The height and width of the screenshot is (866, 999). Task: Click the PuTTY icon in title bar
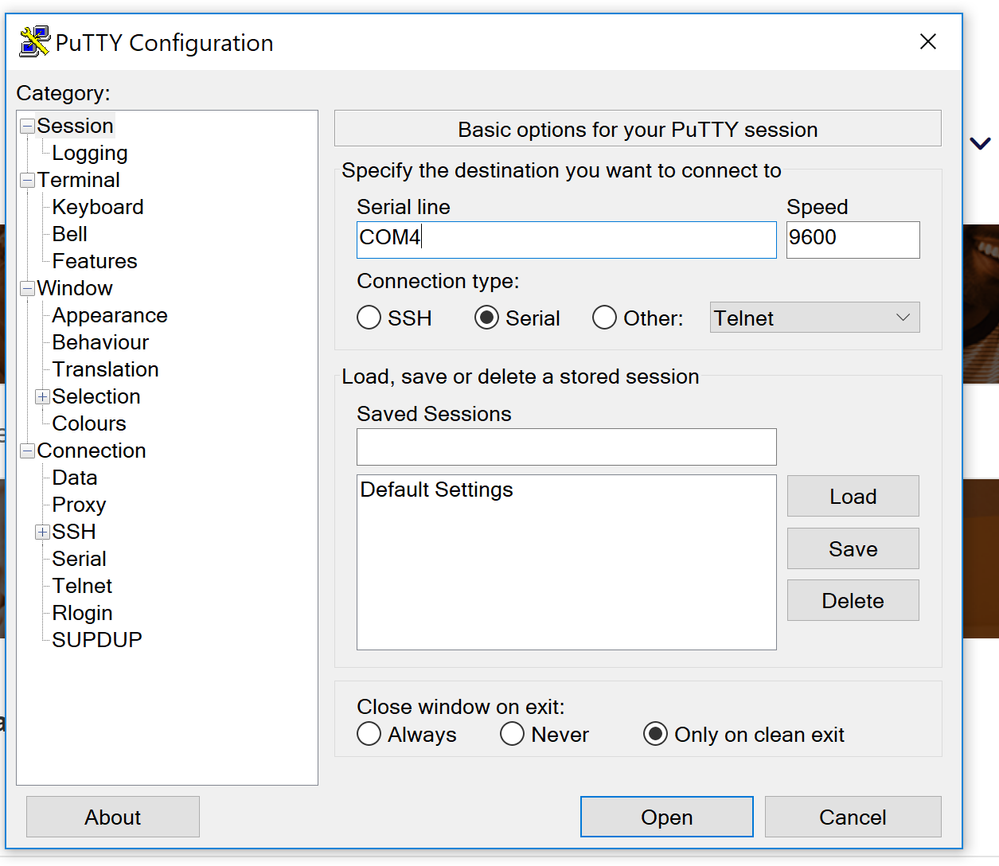[35, 42]
